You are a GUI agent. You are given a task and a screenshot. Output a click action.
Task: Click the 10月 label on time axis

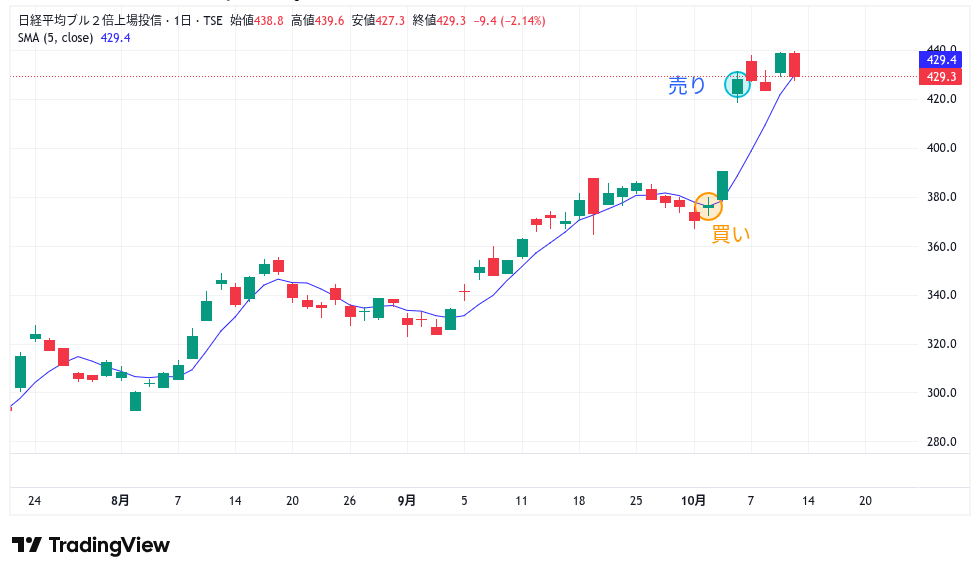[694, 500]
